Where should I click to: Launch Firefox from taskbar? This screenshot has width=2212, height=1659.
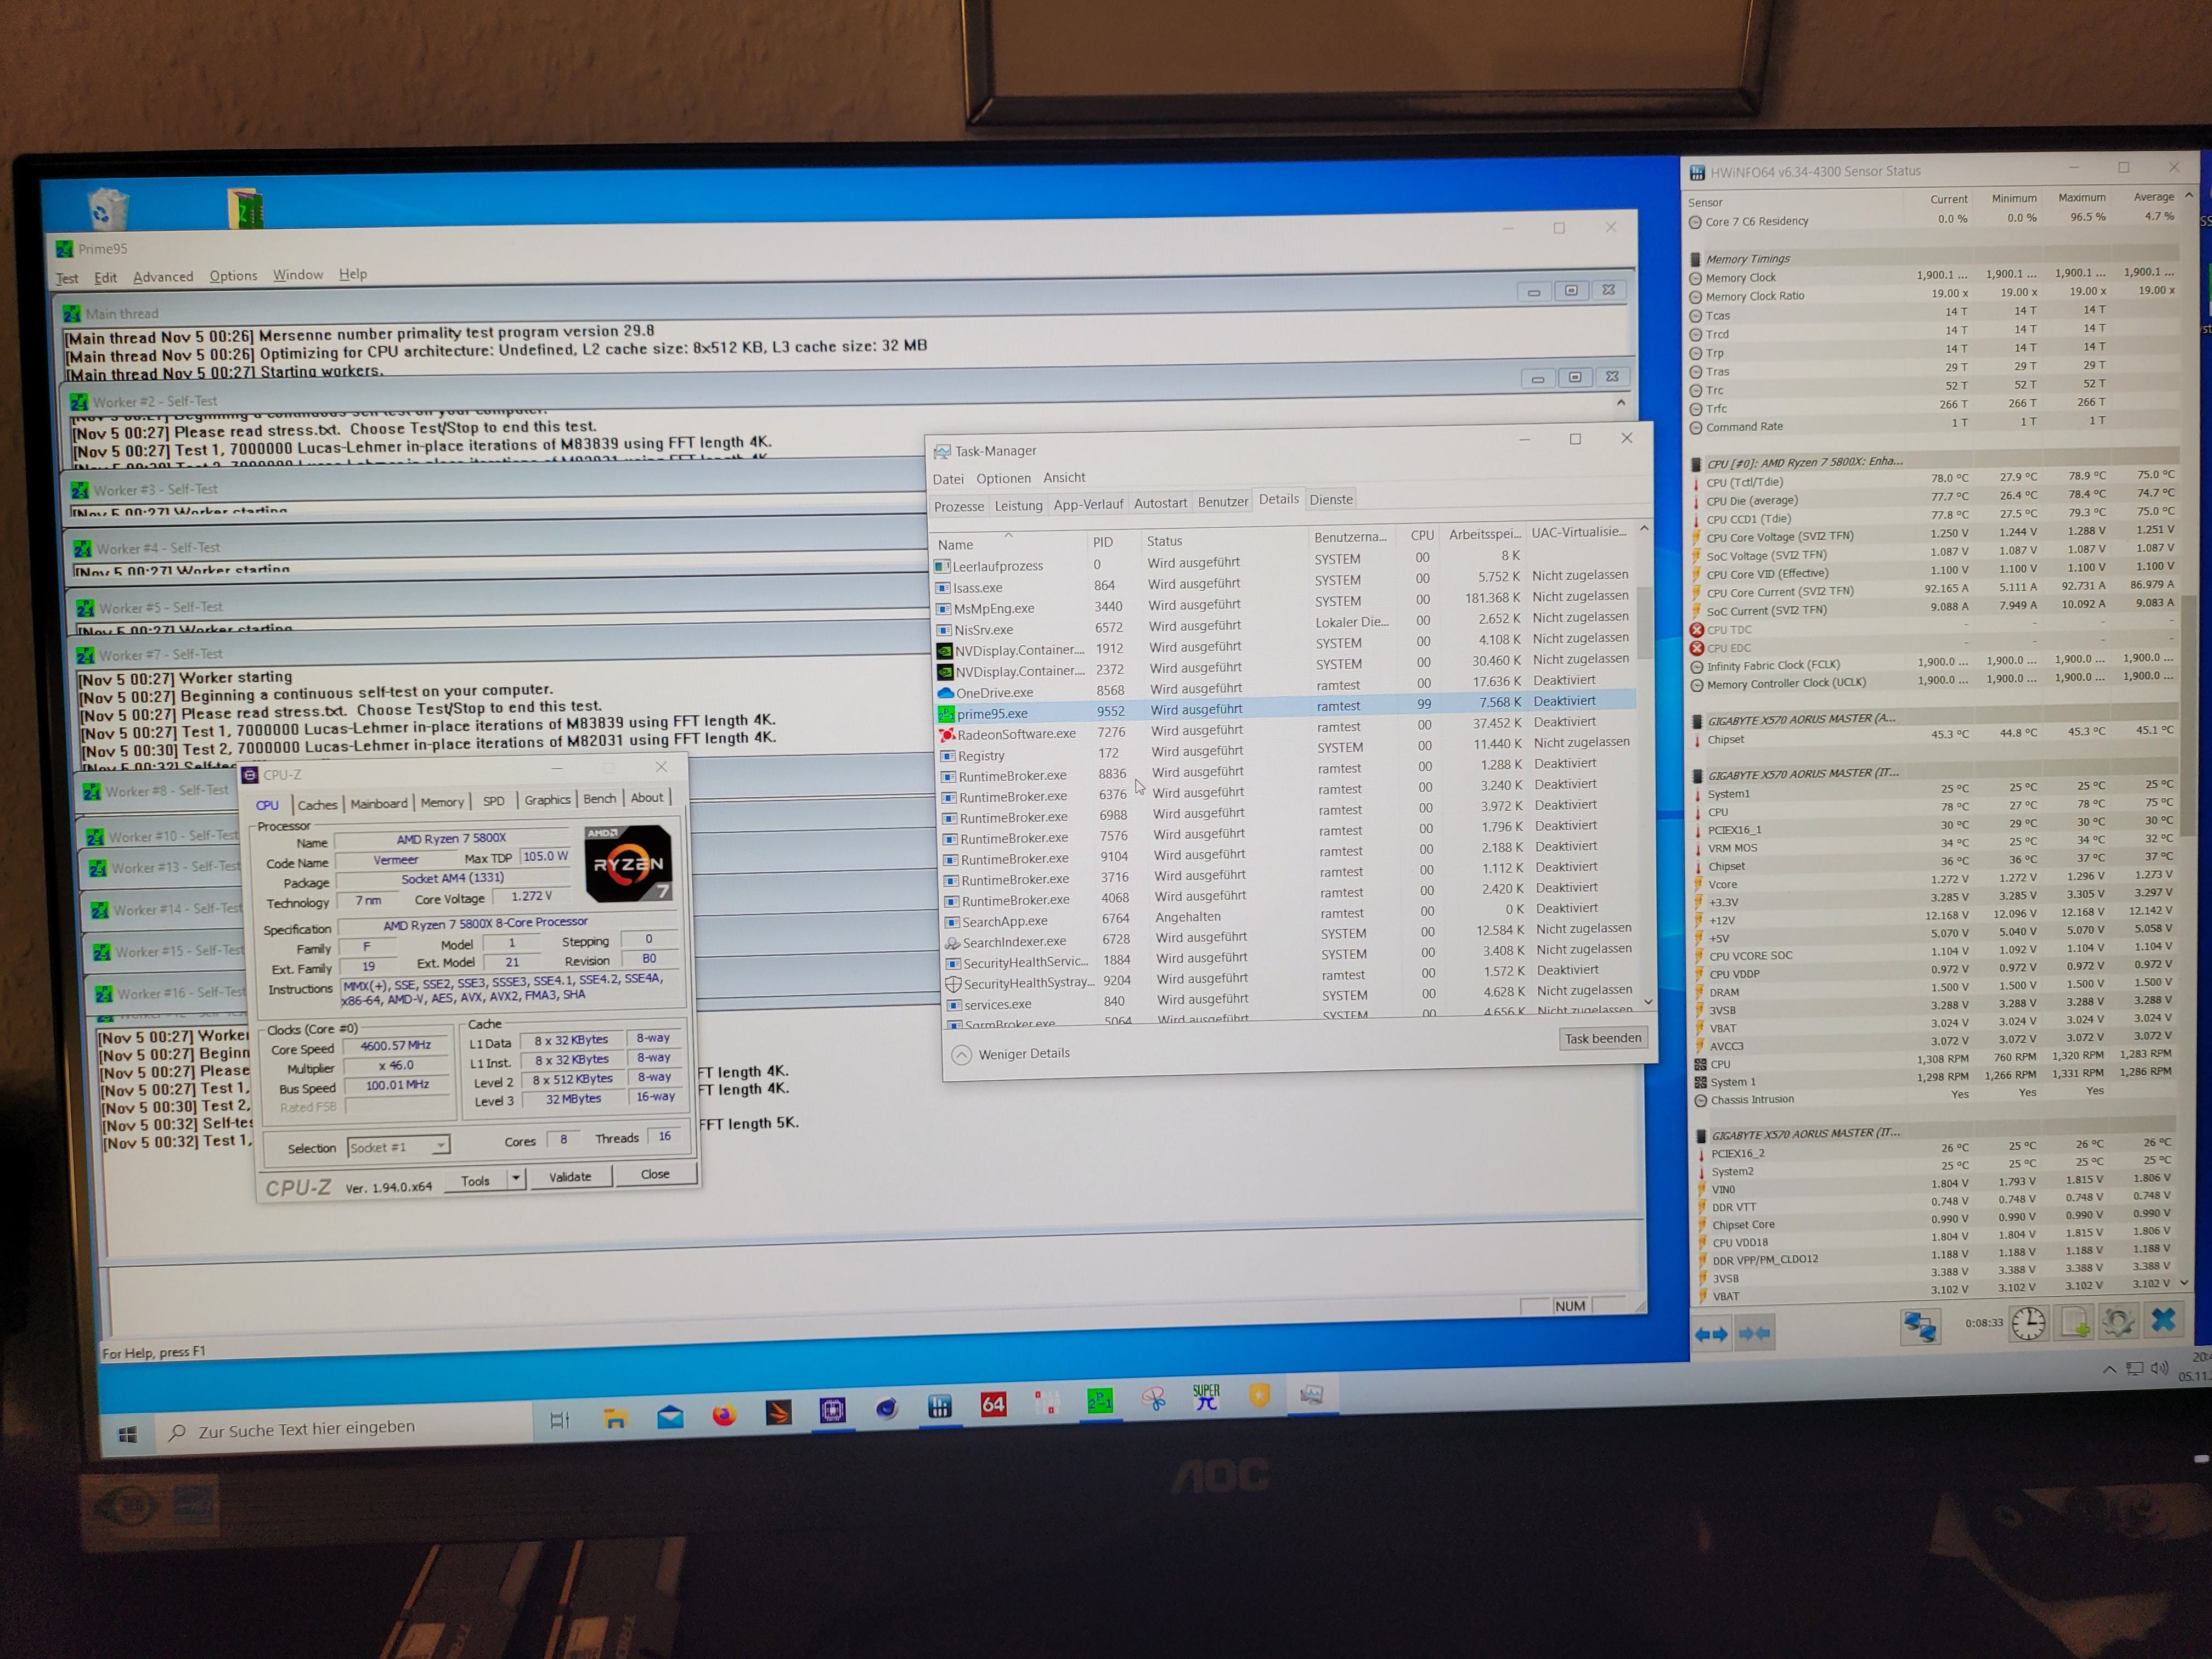tap(724, 1414)
